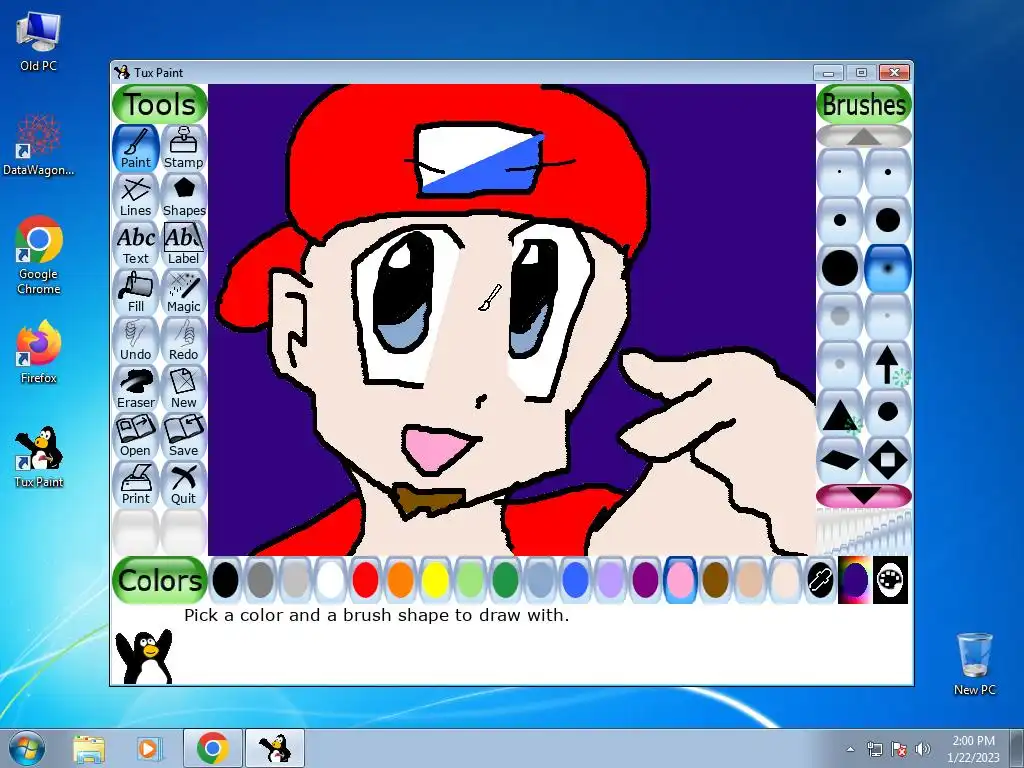Viewport: 1024px width, 768px height.
Task: Pick the purple color swatch
Action: (x=645, y=580)
